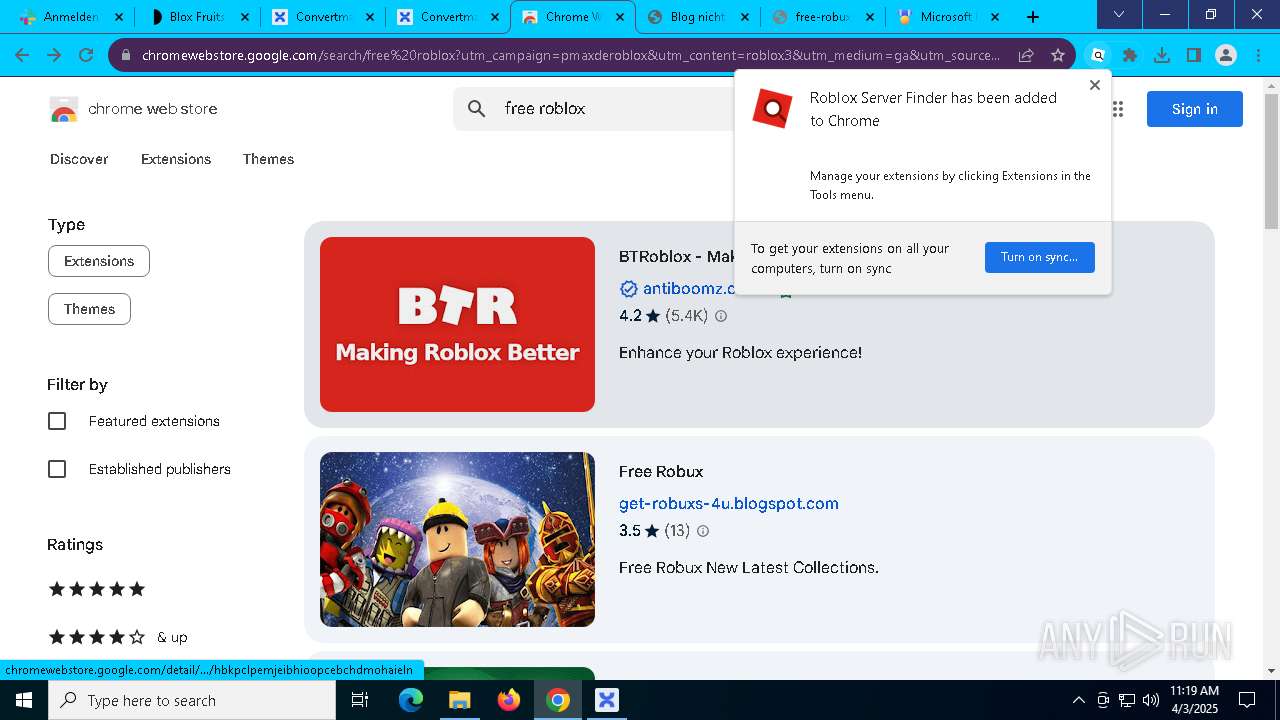Go back to the previous page
This screenshot has width=1280, height=720.
click(x=22, y=55)
